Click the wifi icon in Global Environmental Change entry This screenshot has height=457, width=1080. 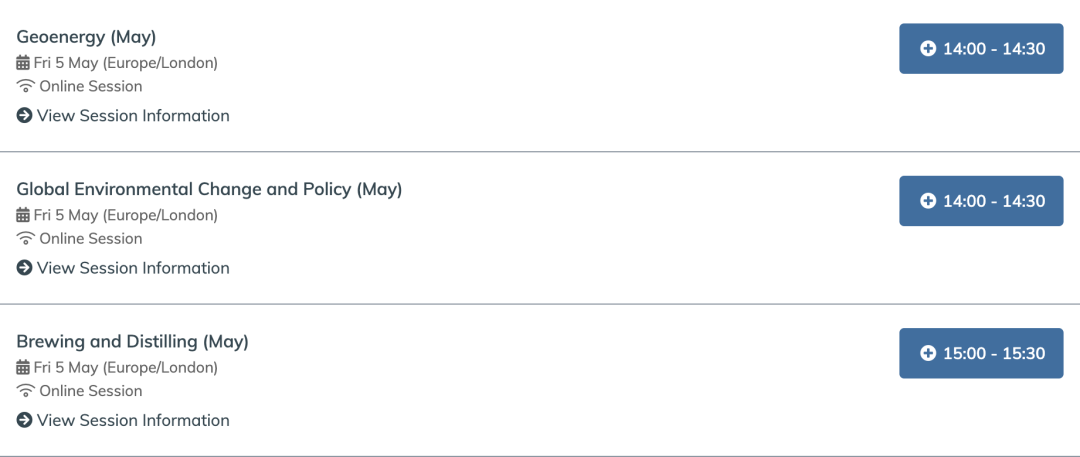click(25, 239)
